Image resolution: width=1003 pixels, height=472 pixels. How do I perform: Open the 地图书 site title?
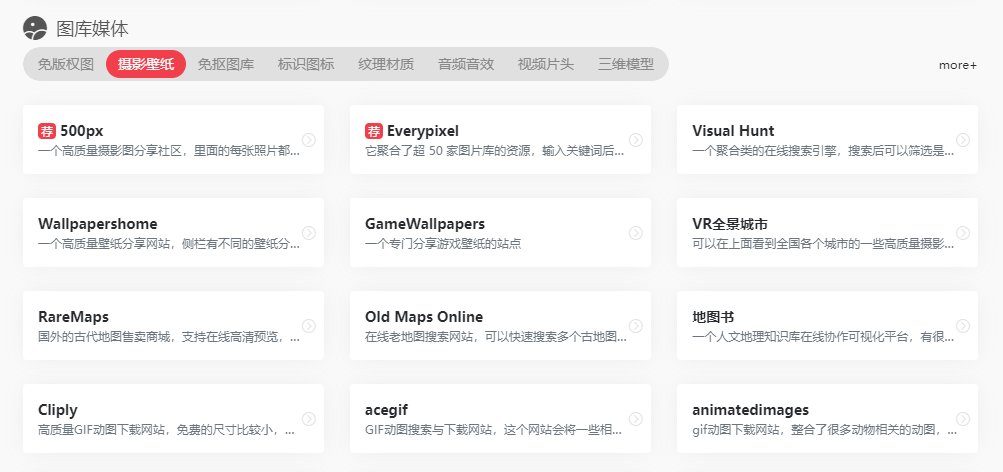coord(713,317)
